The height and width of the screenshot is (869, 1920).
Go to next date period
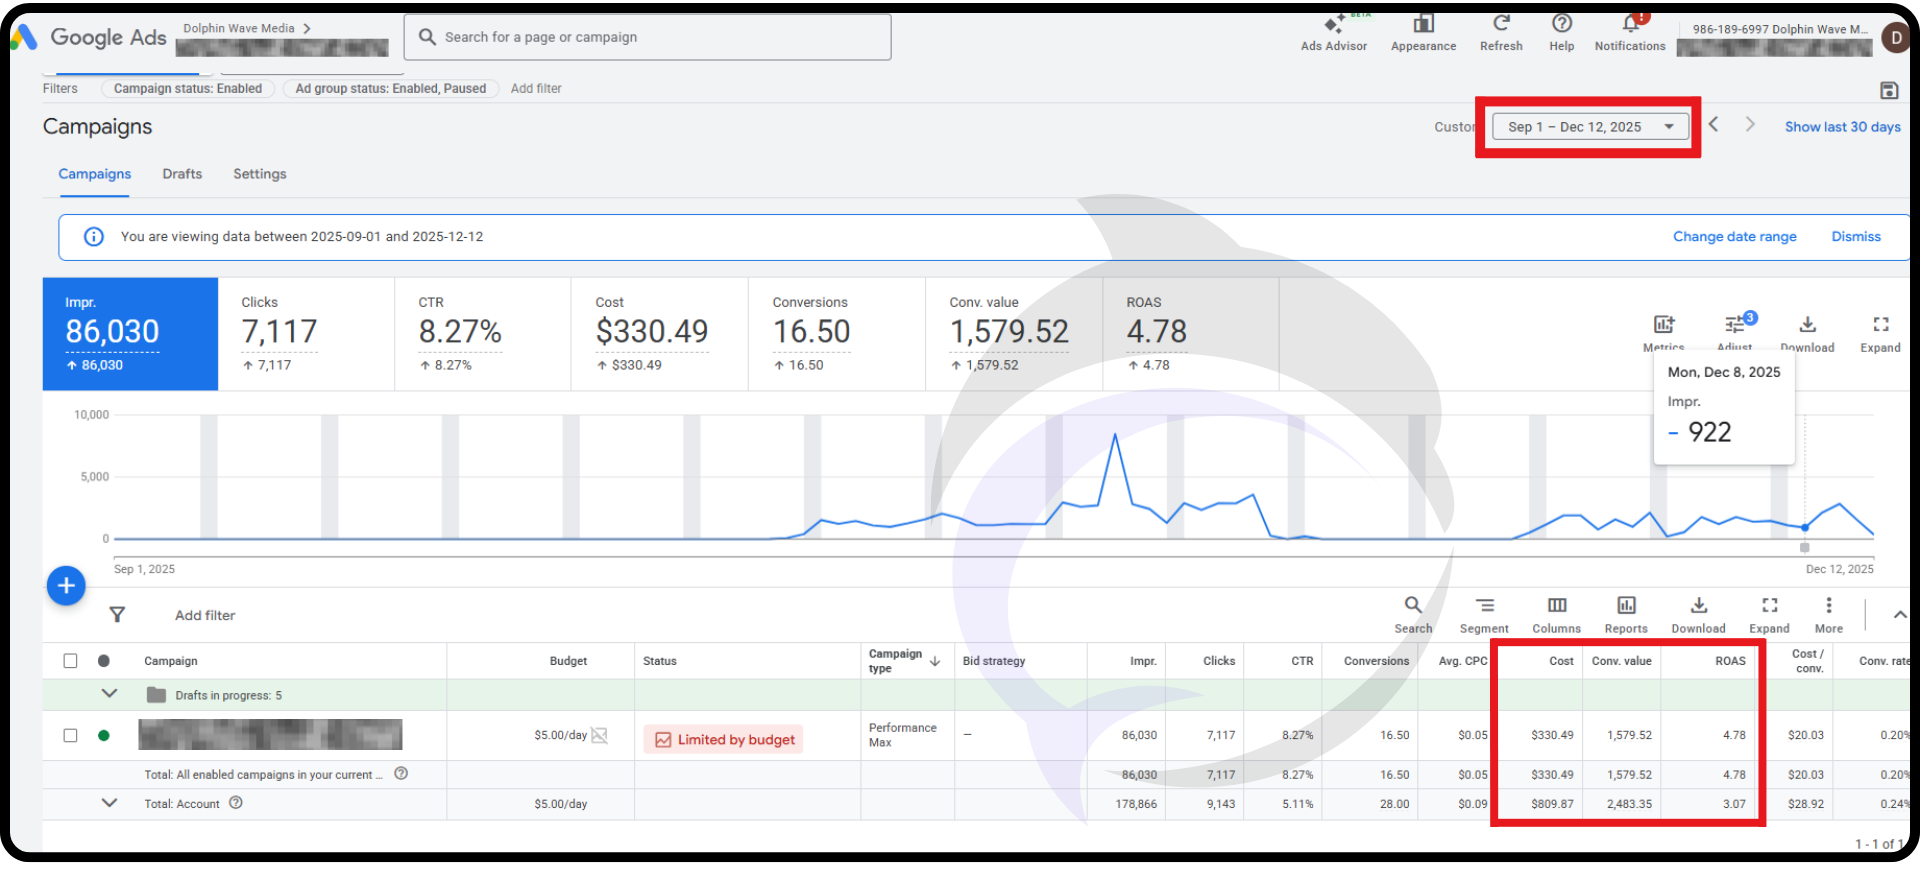[x=1750, y=124]
